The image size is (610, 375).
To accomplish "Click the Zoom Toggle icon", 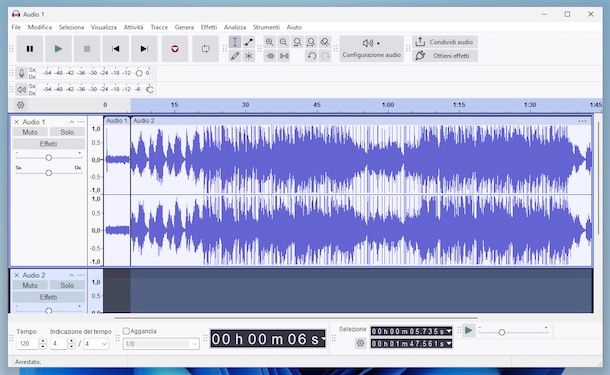I will click(x=325, y=42).
